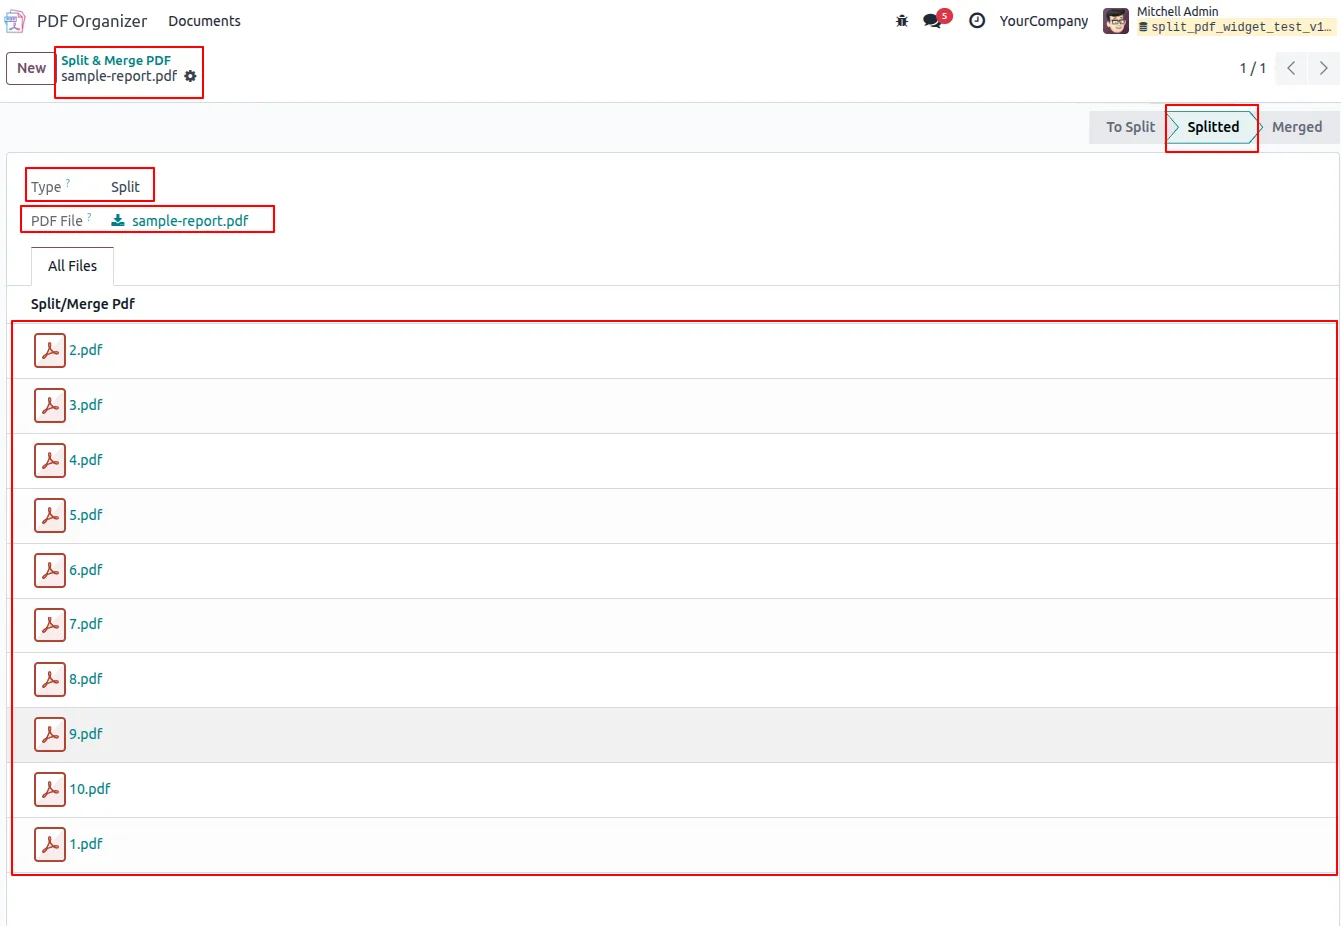Image resolution: width=1341 pixels, height=926 pixels.
Task: Open 10.pdf file link
Action: click(x=90, y=789)
